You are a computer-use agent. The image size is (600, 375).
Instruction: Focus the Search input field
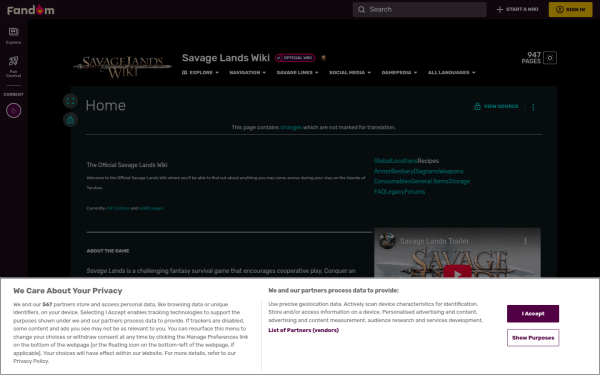(x=419, y=10)
